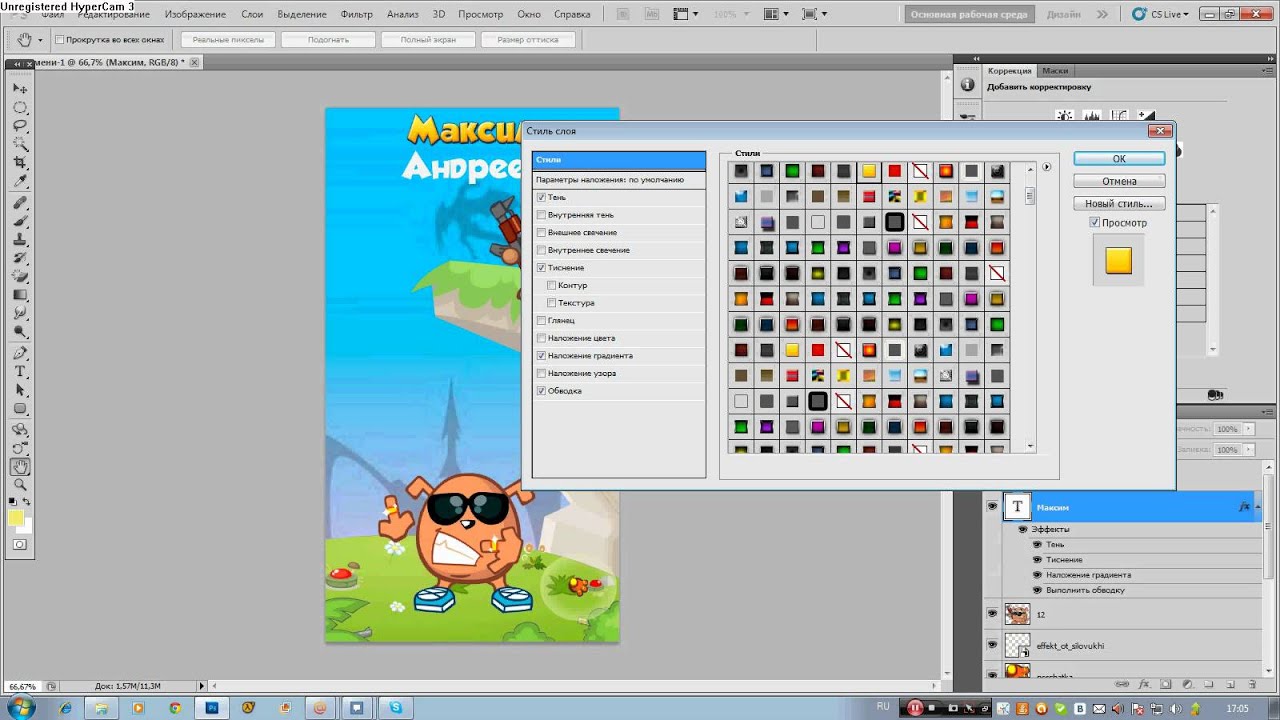Open Skype from the taskbar

click(396, 708)
